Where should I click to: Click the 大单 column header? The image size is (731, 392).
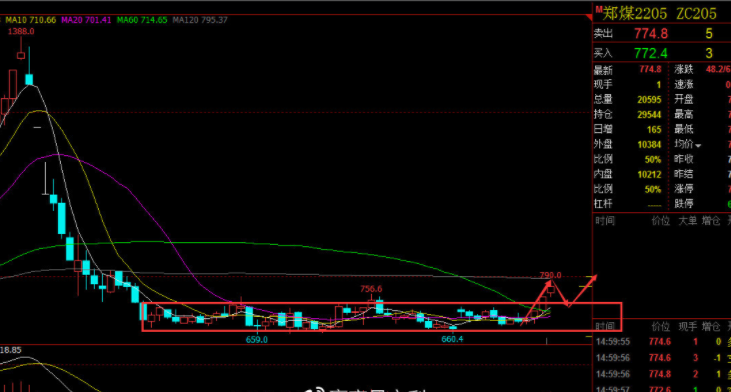pyautogui.click(x=687, y=221)
